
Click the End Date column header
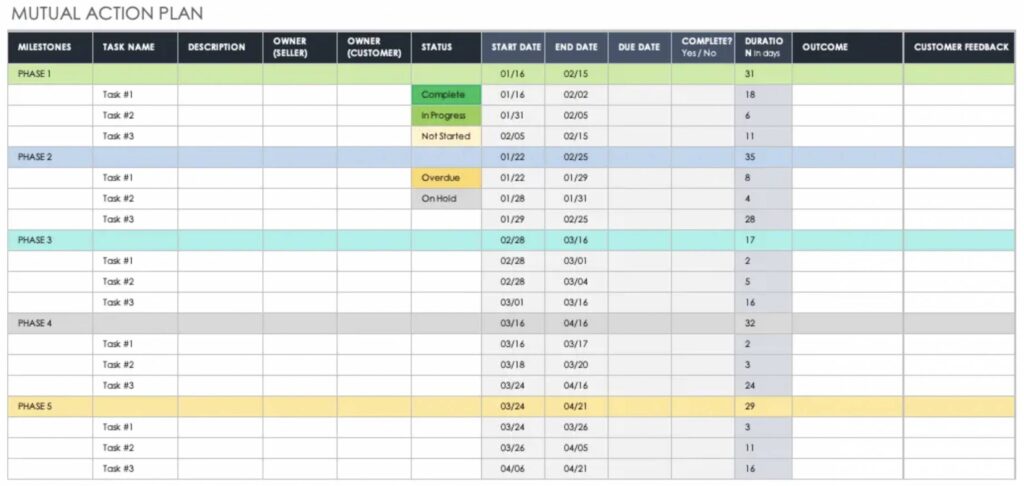tap(577, 47)
